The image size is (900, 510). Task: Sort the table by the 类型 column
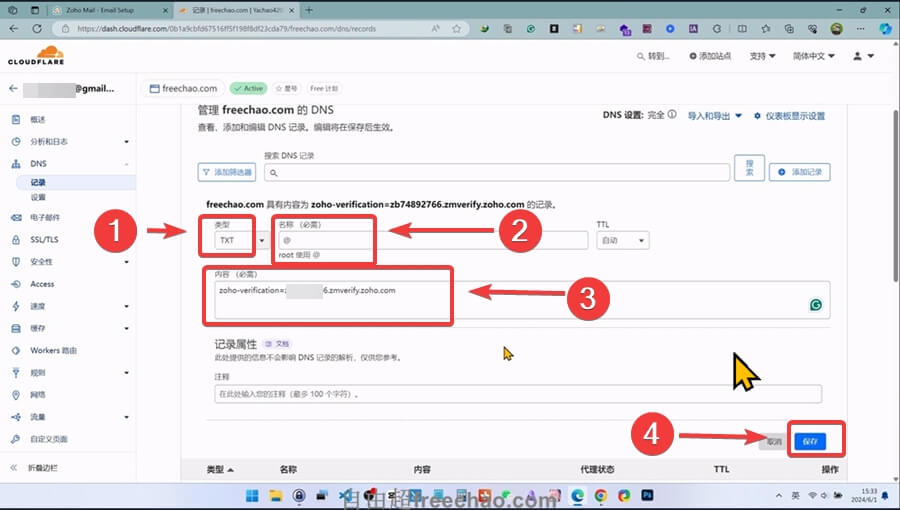tap(220, 469)
